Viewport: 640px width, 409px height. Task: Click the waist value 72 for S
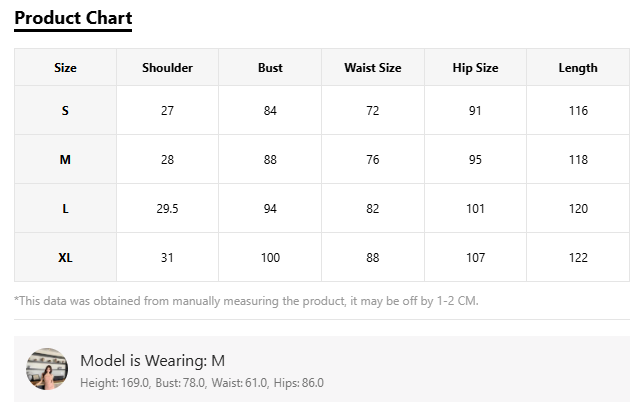tap(373, 111)
